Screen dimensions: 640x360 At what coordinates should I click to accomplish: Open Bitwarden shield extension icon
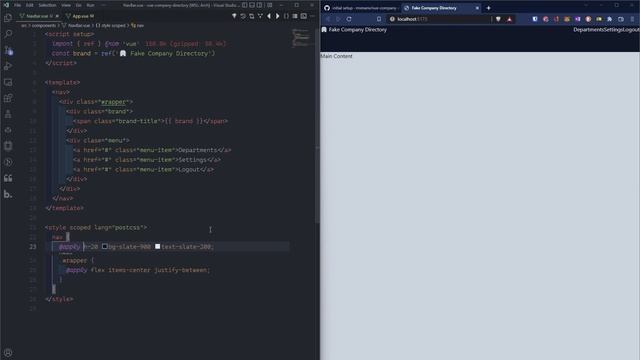535,19
